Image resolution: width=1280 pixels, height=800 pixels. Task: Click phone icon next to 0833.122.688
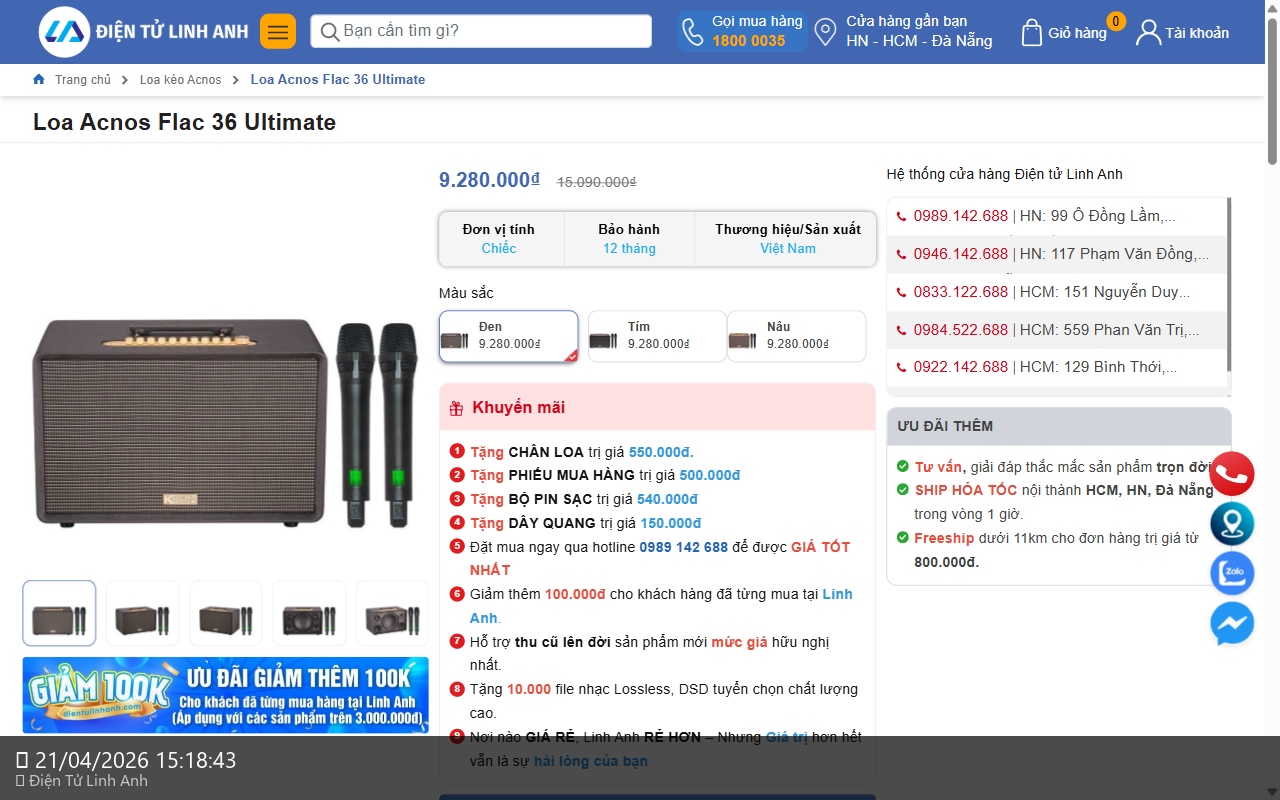tap(901, 292)
